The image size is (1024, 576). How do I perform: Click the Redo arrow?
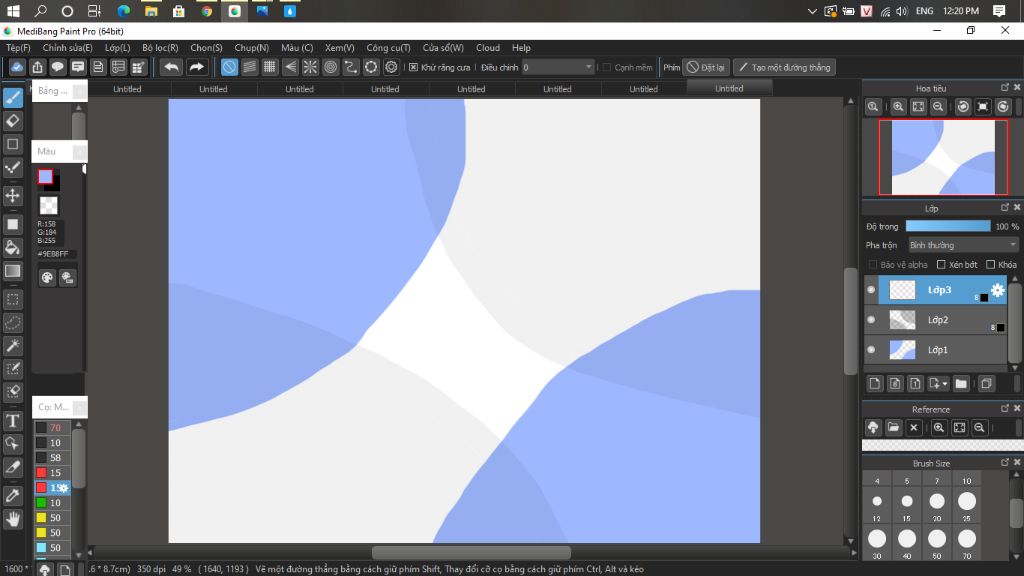click(x=196, y=67)
